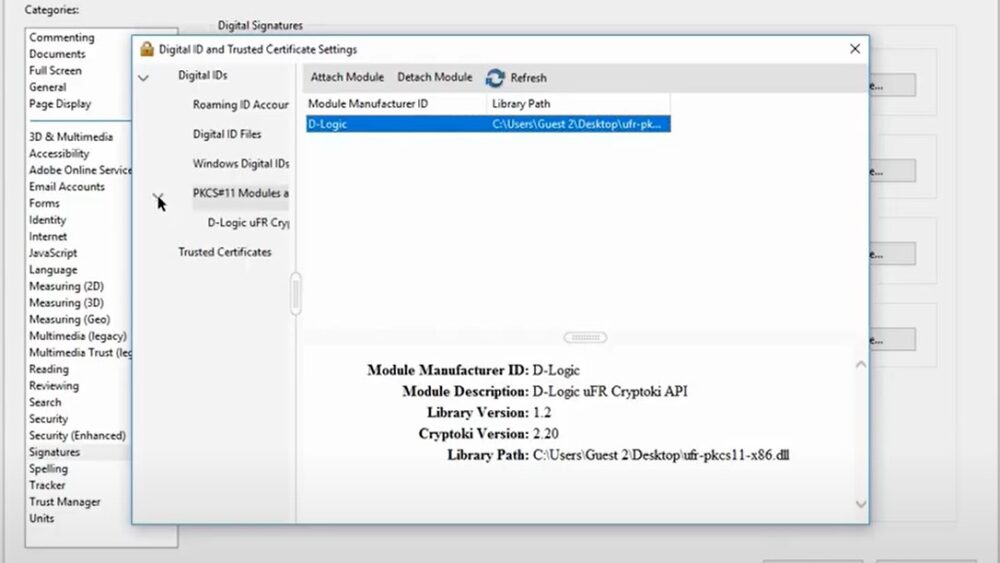Select Full Screen category in Preferences
The height and width of the screenshot is (563, 1000).
click(55, 71)
